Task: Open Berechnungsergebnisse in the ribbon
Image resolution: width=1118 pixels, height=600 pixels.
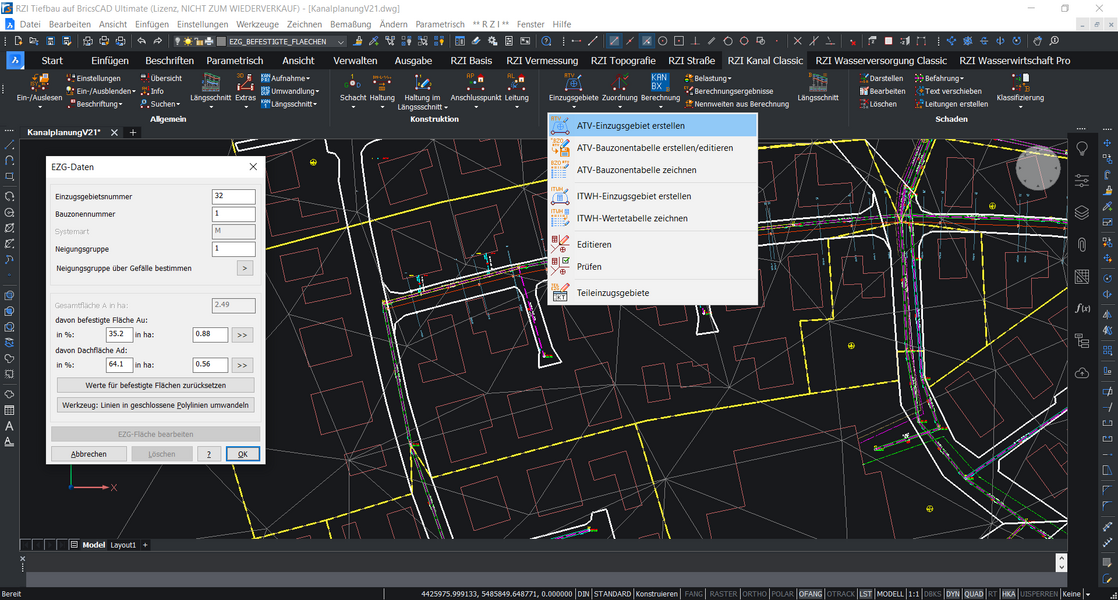Action: 729,91
